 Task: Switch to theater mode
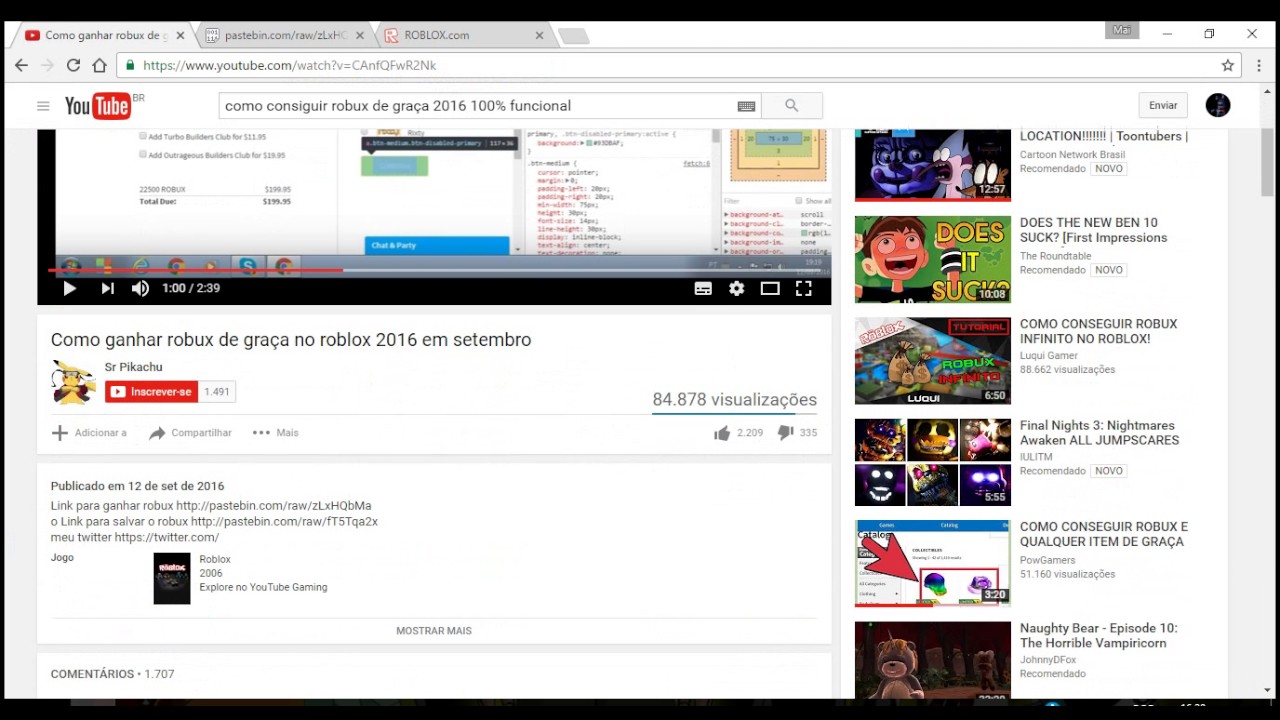point(770,288)
